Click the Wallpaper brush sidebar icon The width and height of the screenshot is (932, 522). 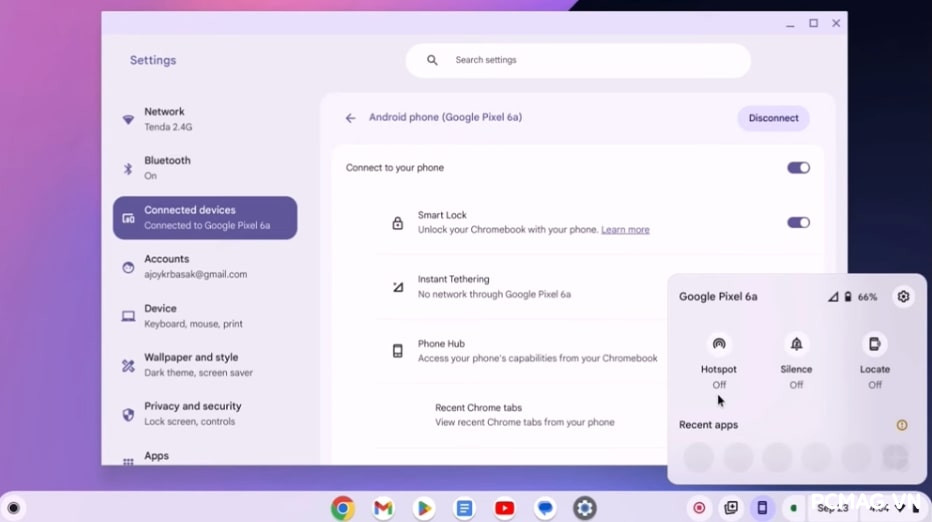128,366
